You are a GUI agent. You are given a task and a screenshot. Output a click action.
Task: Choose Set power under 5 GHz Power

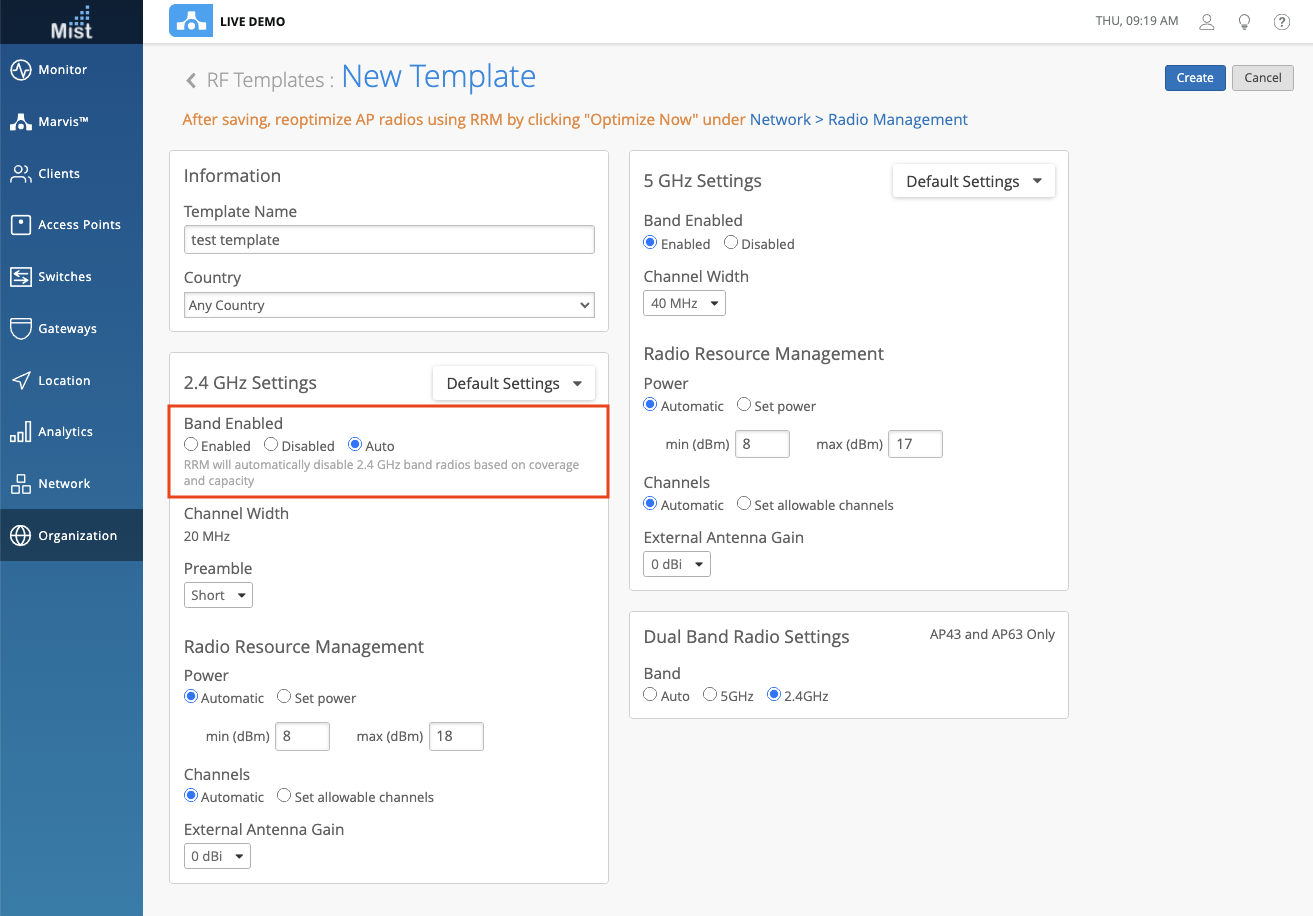(x=744, y=405)
